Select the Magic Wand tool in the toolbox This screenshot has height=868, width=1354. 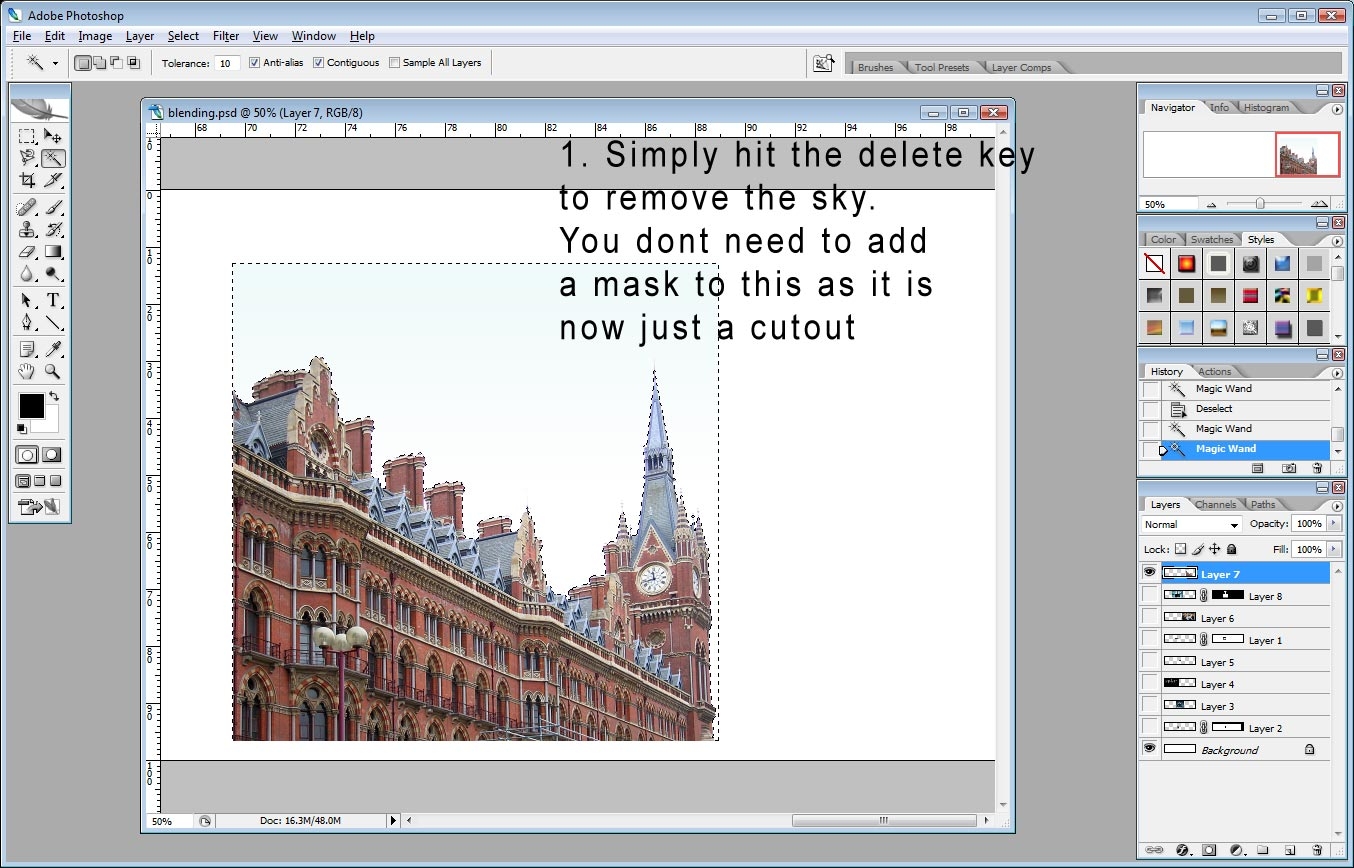(x=53, y=158)
